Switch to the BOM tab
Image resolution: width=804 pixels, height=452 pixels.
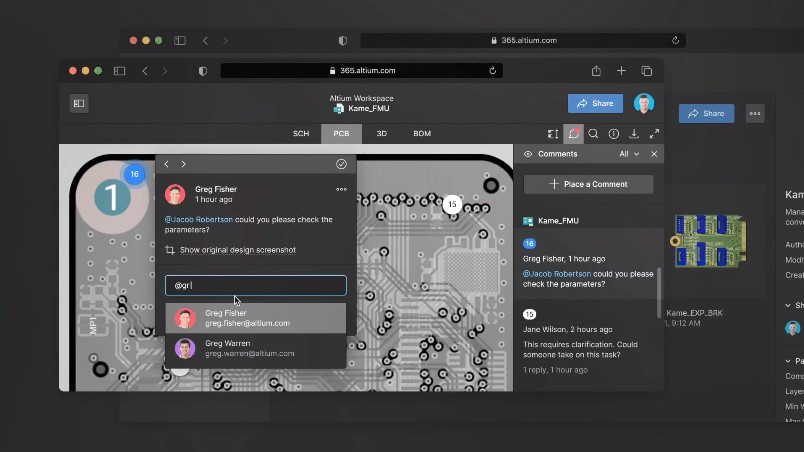point(422,134)
